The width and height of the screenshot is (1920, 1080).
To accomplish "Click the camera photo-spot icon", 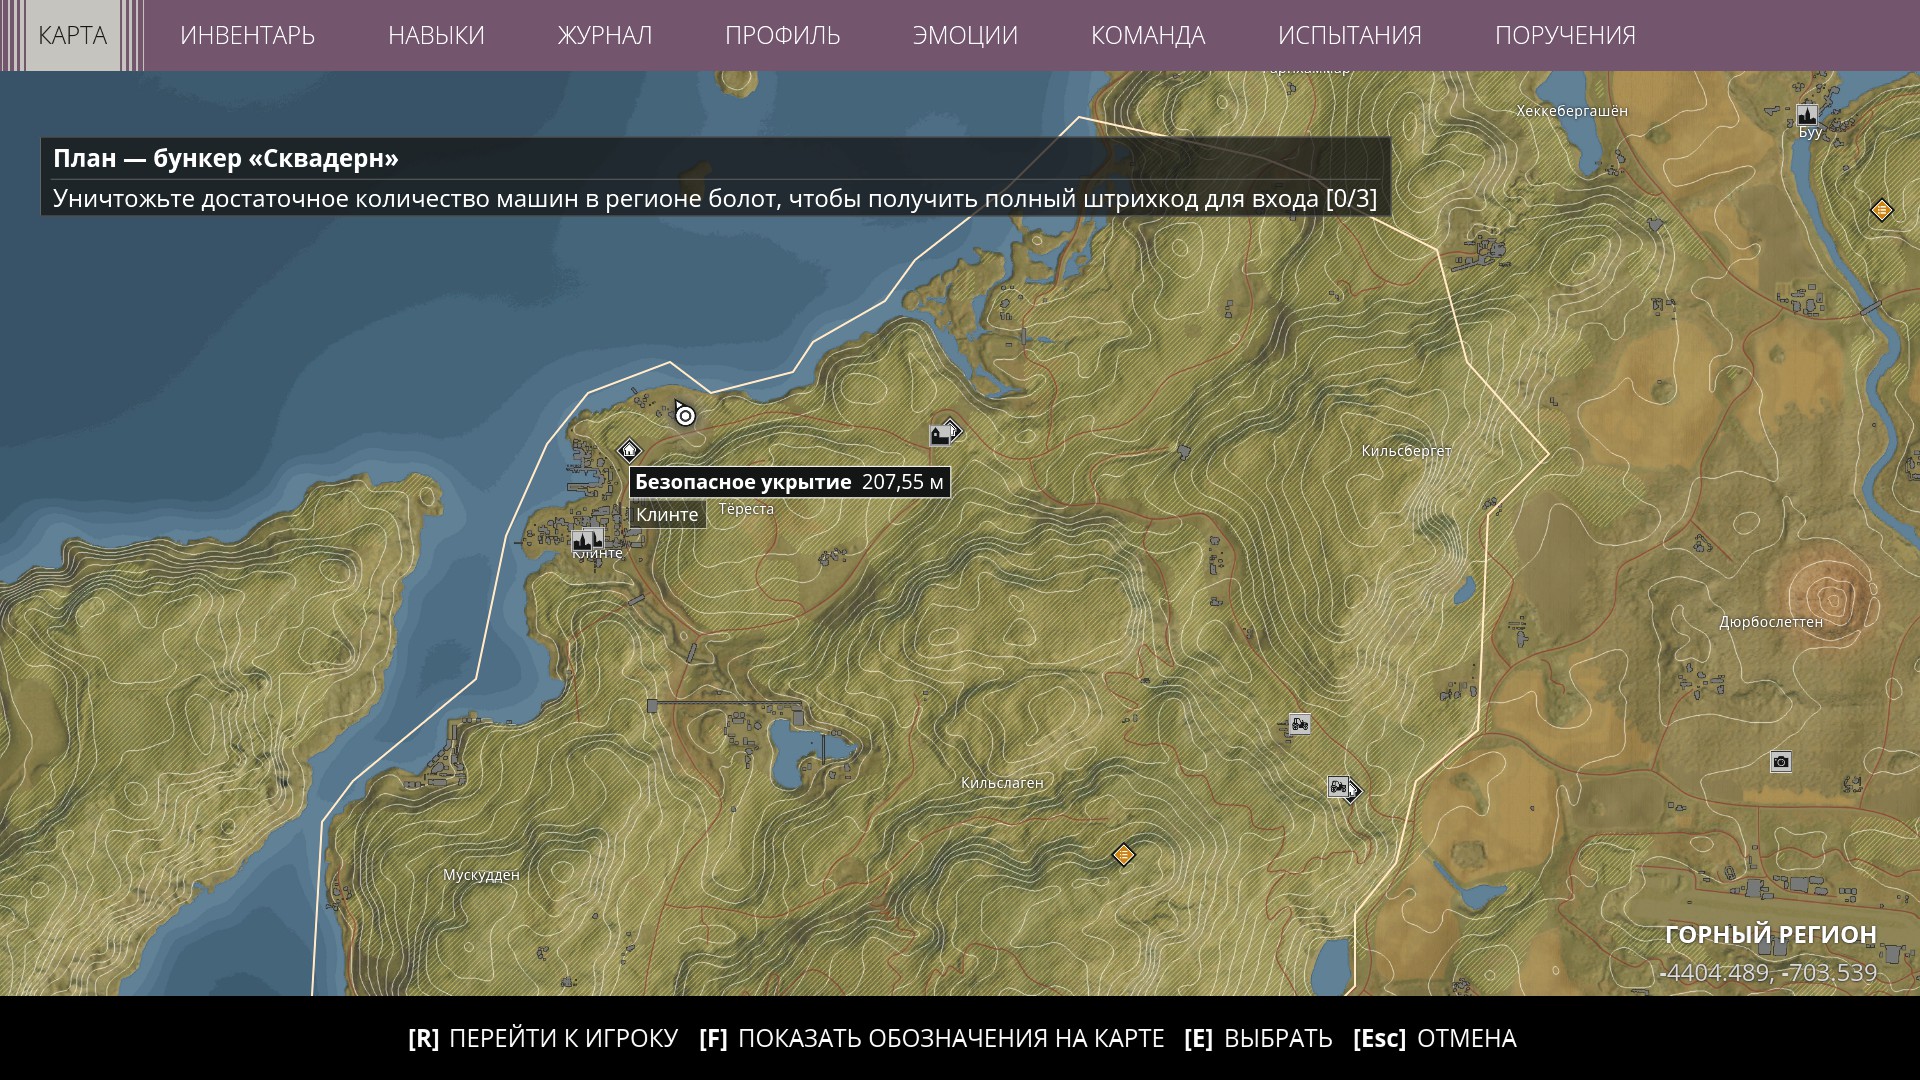I will point(1781,762).
